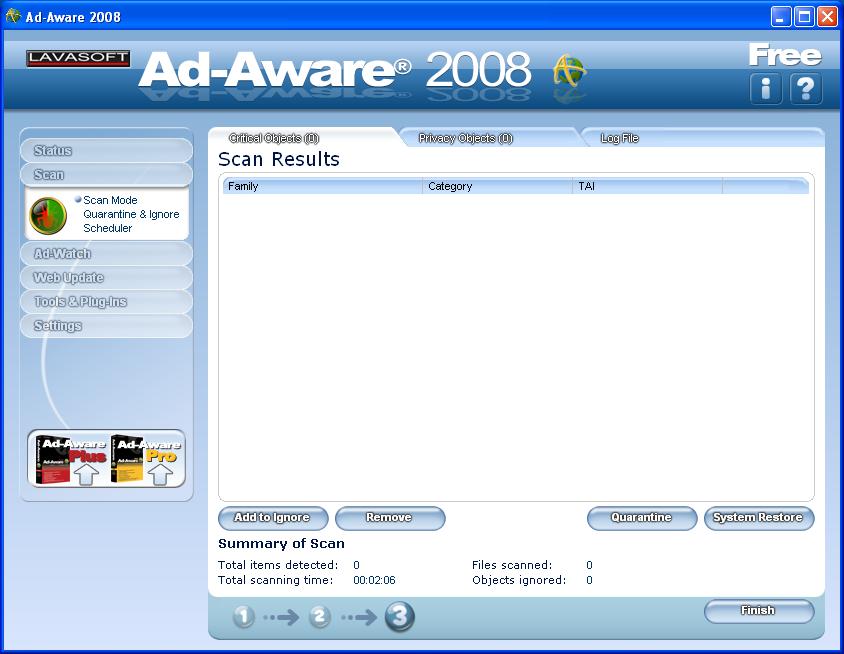Click the Finish button
Viewport: 844px width, 654px height.
(759, 611)
